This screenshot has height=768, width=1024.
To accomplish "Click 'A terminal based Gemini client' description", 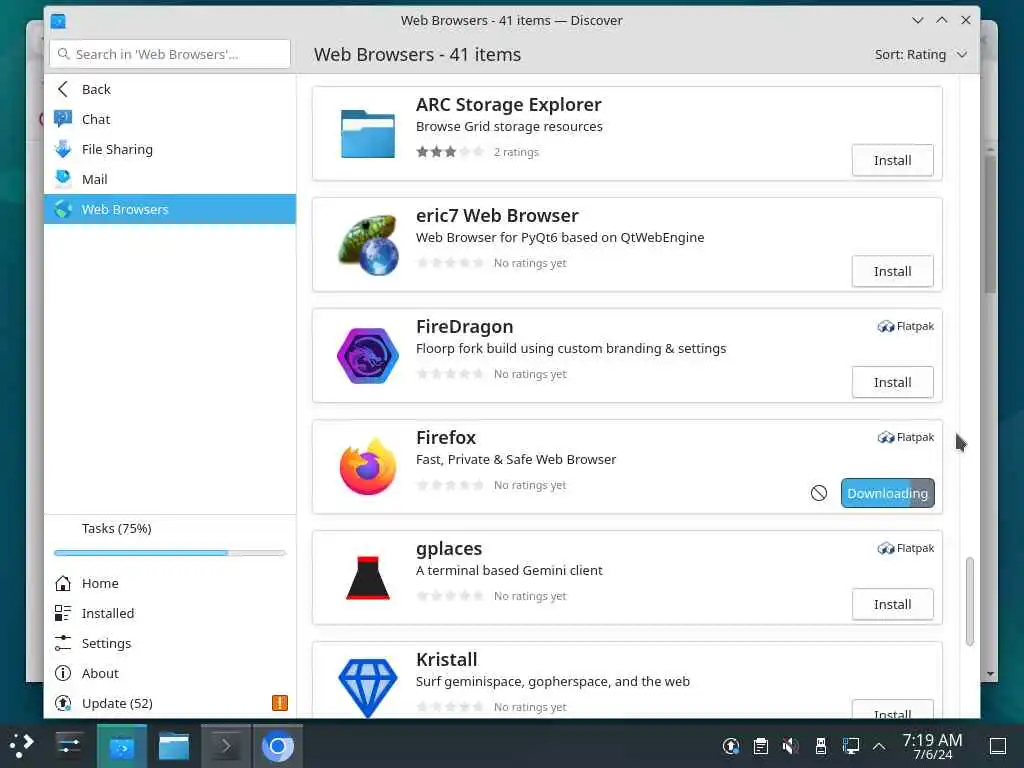I will click(x=509, y=570).
